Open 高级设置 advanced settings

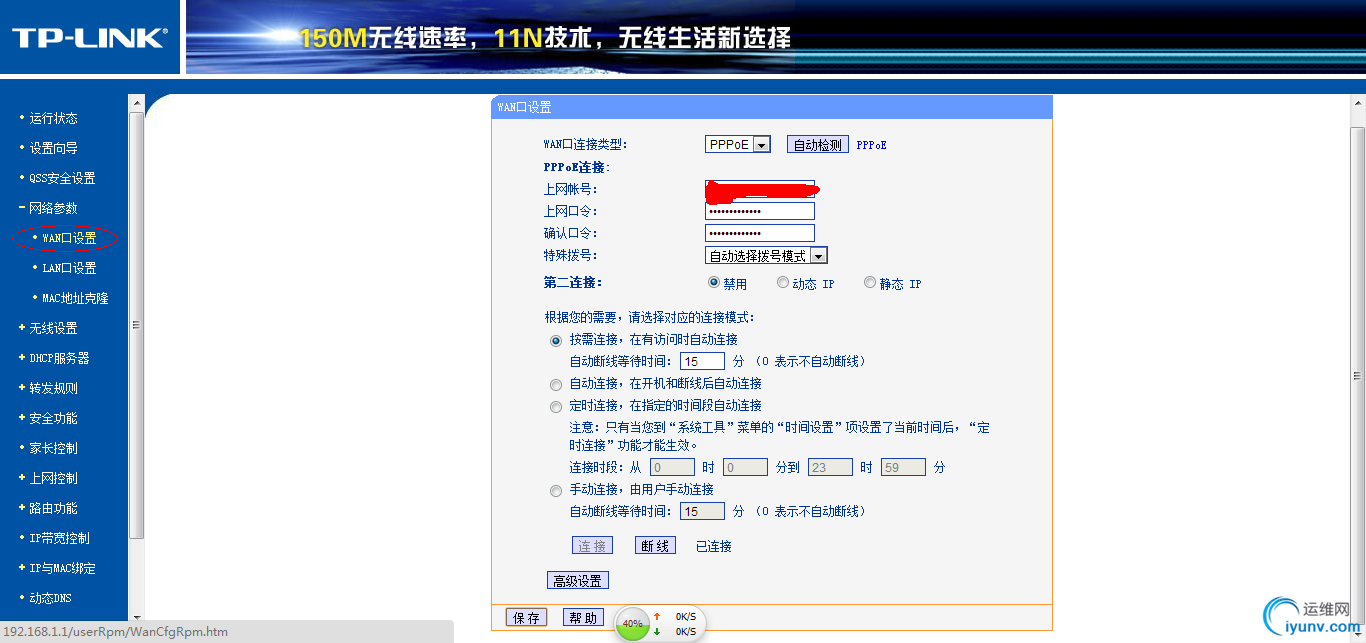coord(577,580)
